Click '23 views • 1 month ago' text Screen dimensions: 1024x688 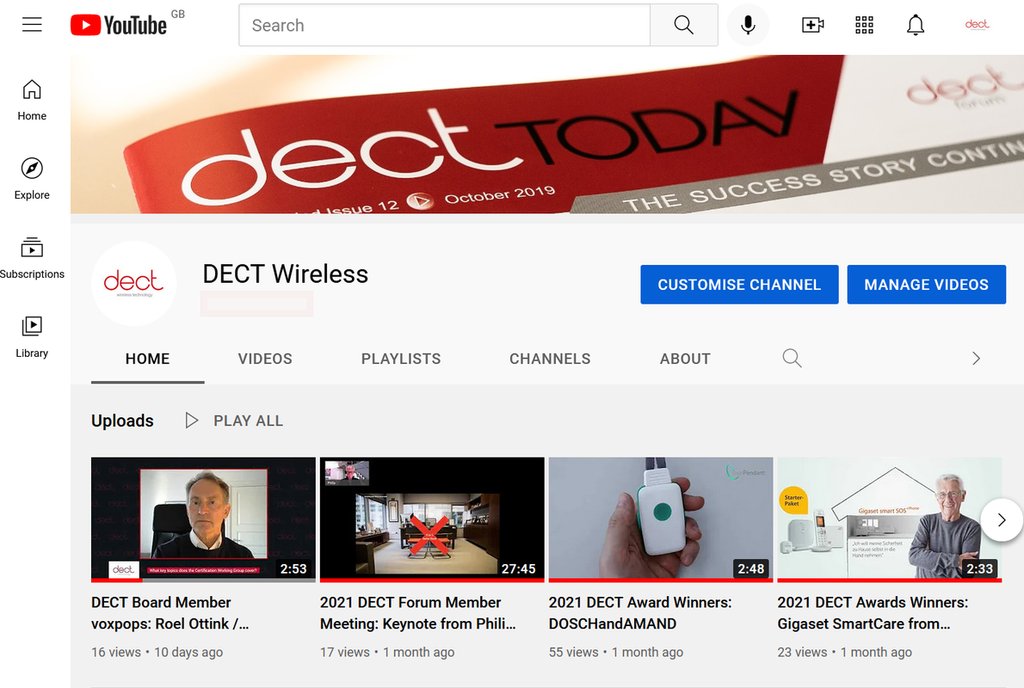coord(844,652)
